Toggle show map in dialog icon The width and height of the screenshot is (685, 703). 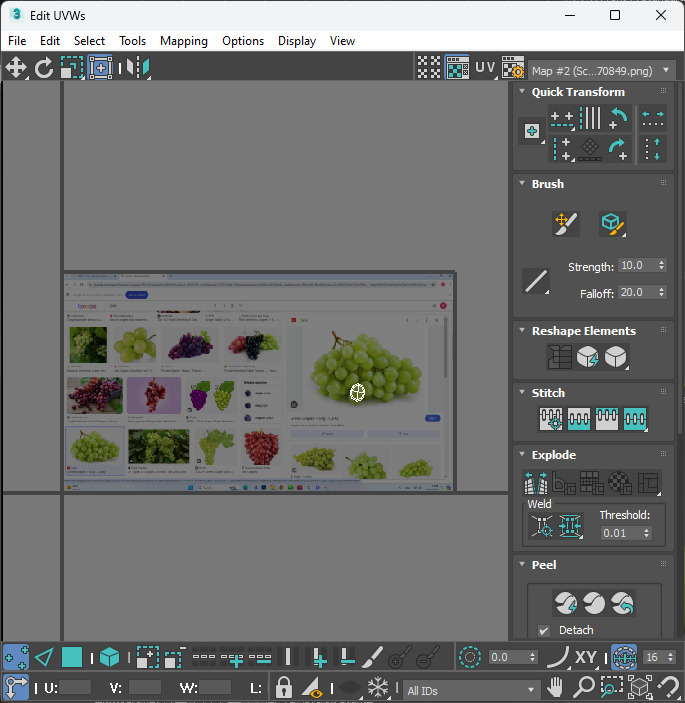(x=457, y=67)
